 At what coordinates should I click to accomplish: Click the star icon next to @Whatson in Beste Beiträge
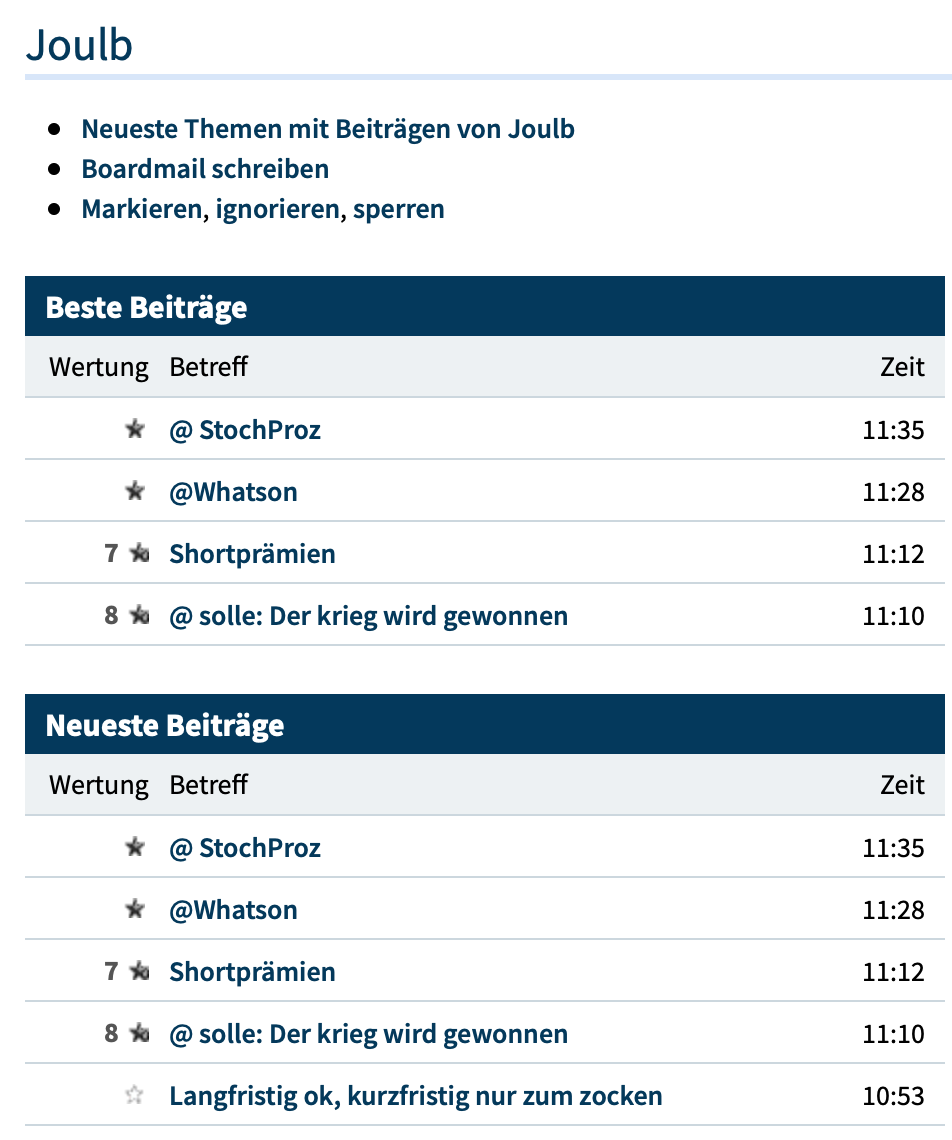(x=136, y=491)
